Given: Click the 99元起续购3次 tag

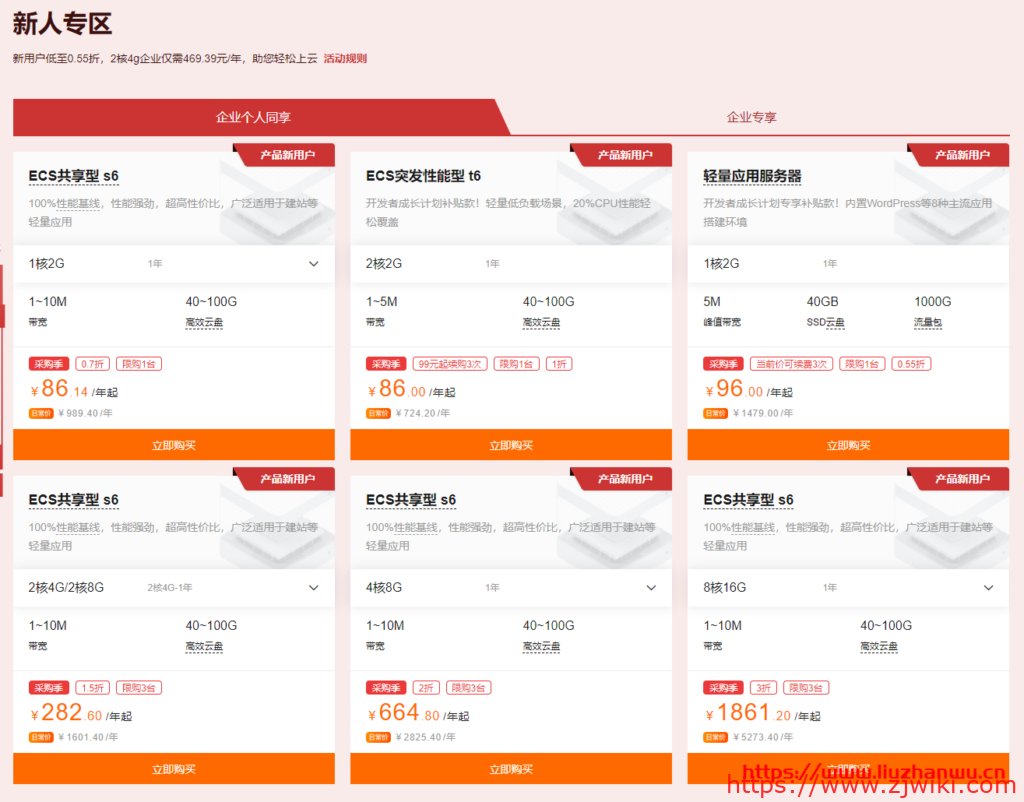Looking at the screenshot, I should 450,364.
